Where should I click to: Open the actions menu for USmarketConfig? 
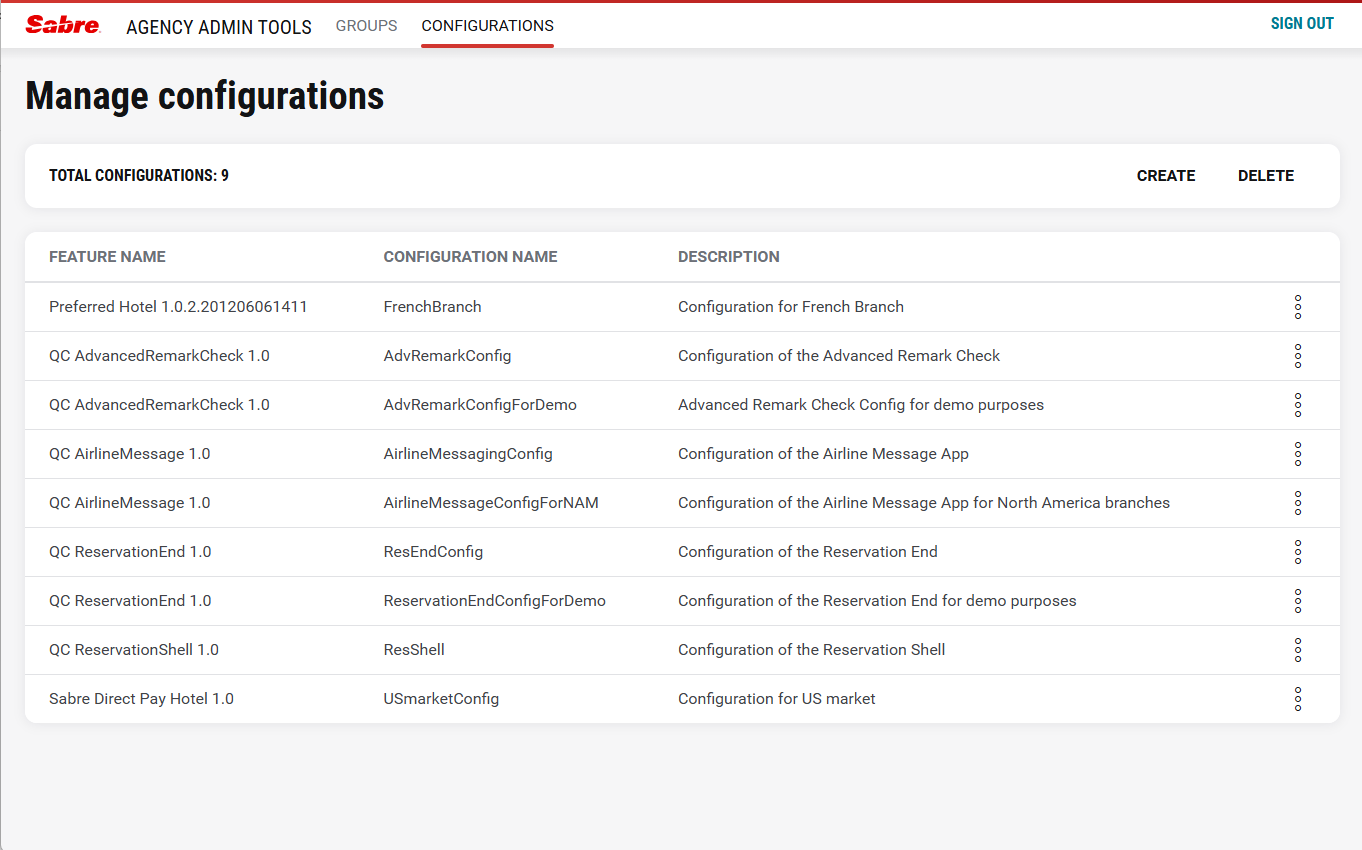(x=1298, y=699)
